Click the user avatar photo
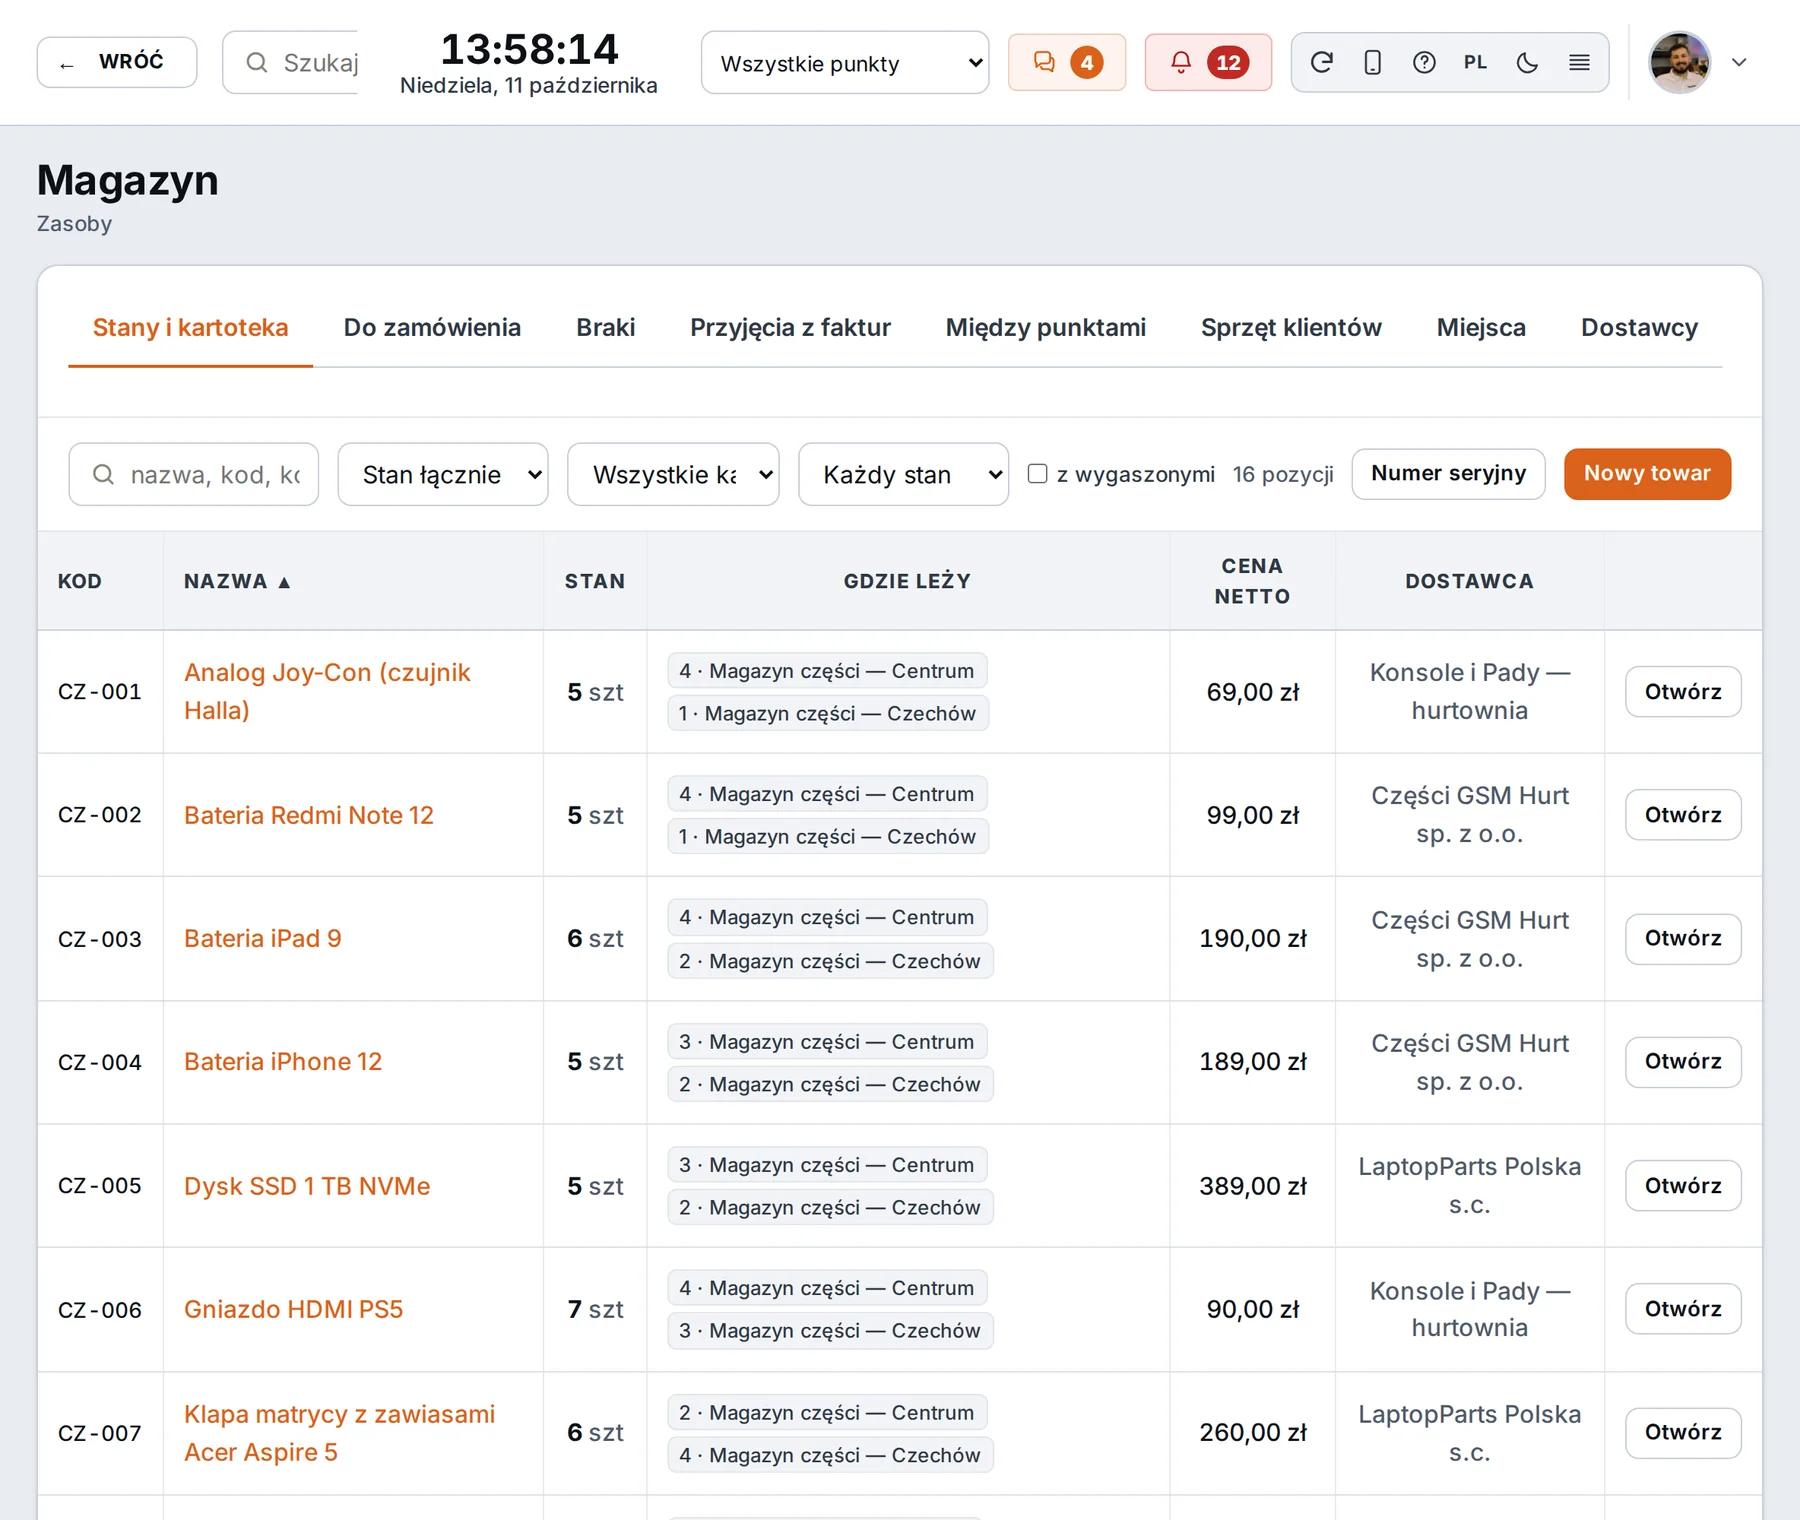The image size is (1800, 1520). coord(1679,62)
